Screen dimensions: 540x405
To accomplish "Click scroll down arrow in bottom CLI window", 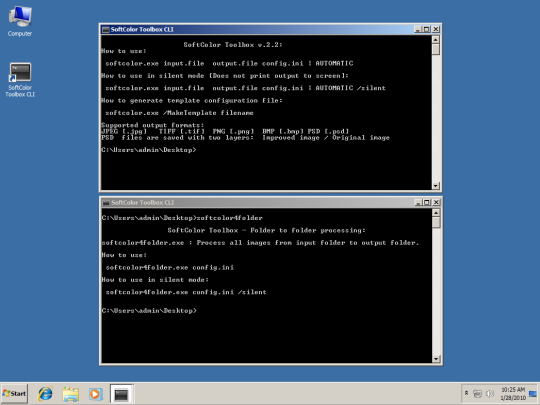I will click(x=436, y=359).
